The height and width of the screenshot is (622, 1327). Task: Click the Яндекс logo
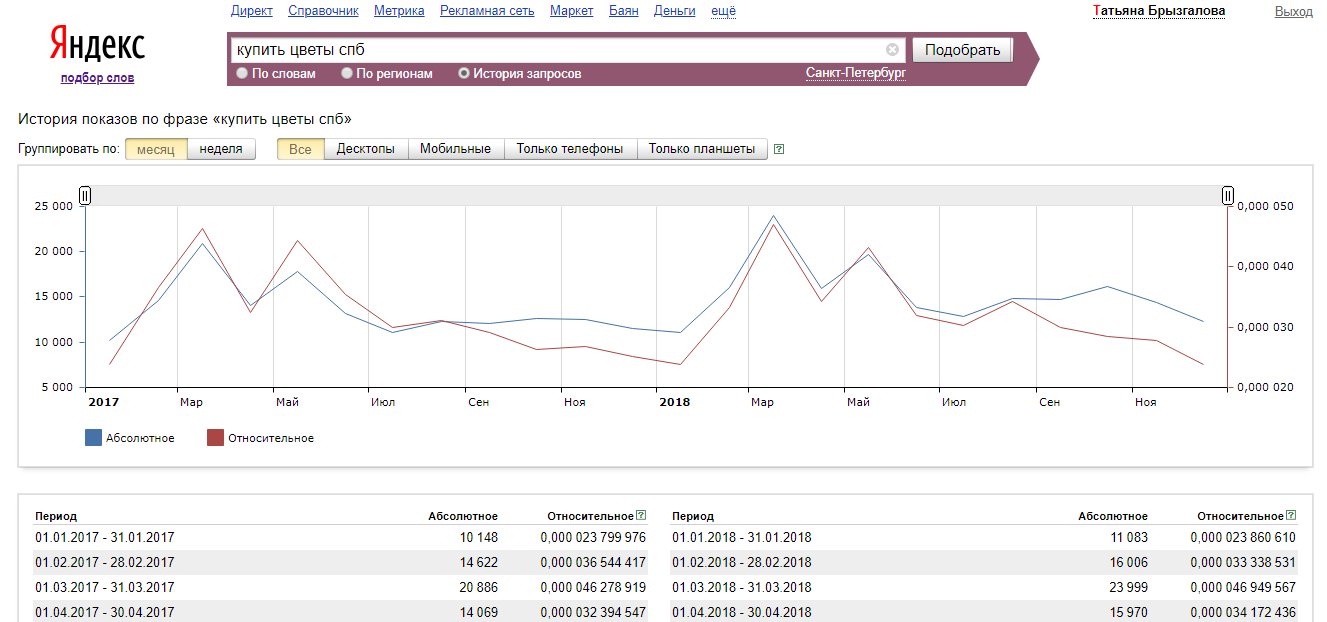97,45
